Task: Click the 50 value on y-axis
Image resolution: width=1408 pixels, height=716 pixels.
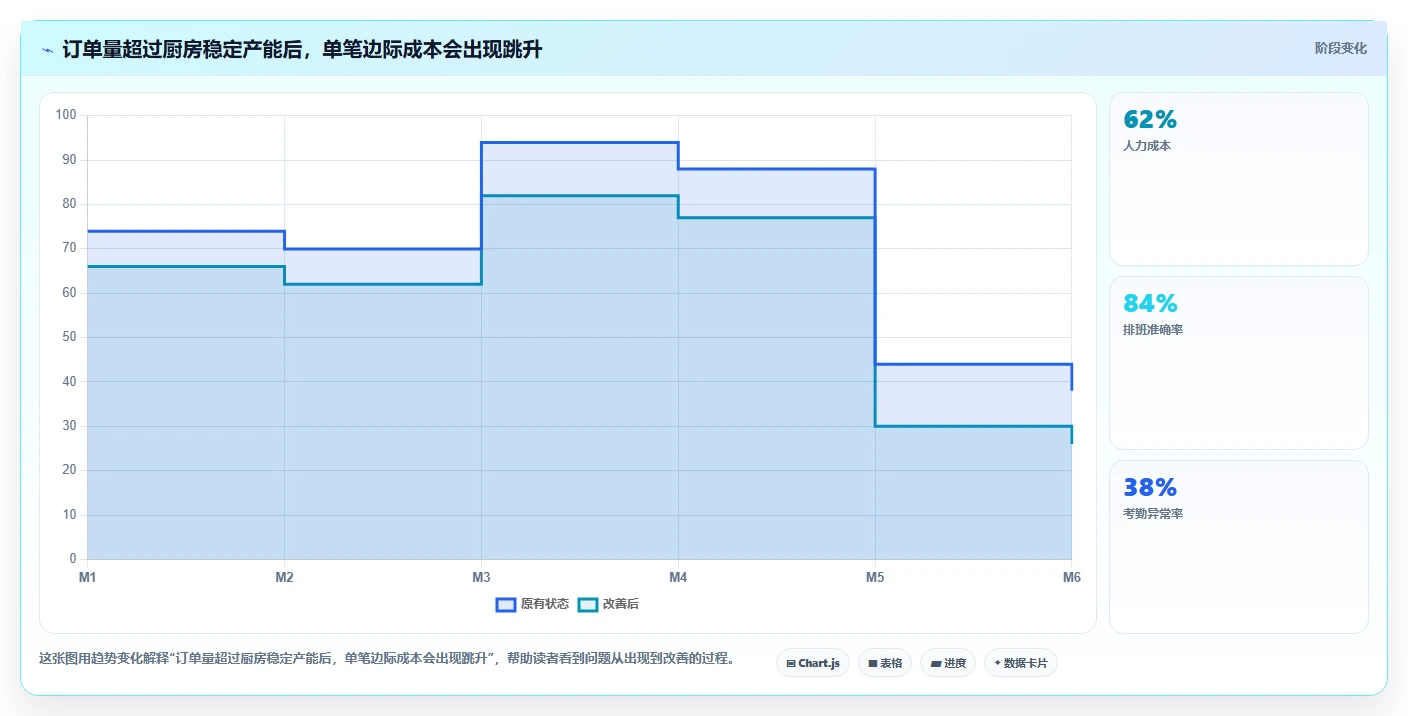Action: tap(69, 337)
